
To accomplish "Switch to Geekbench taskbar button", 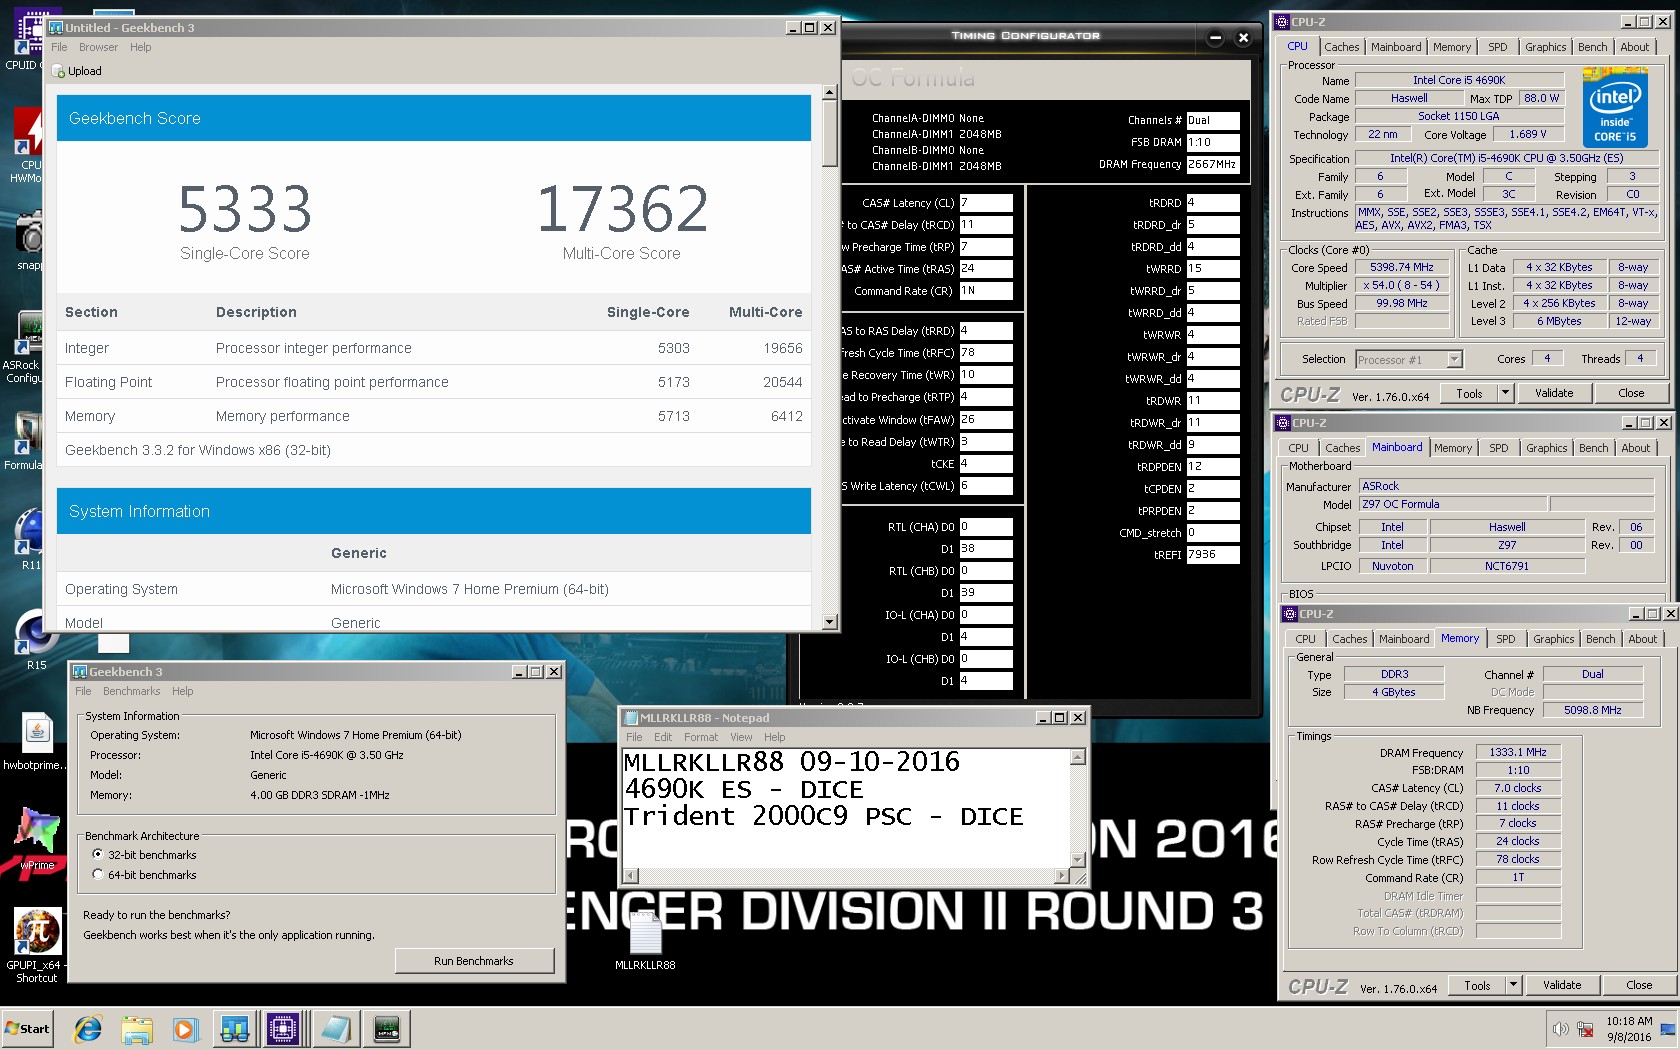I will (235, 1028).
